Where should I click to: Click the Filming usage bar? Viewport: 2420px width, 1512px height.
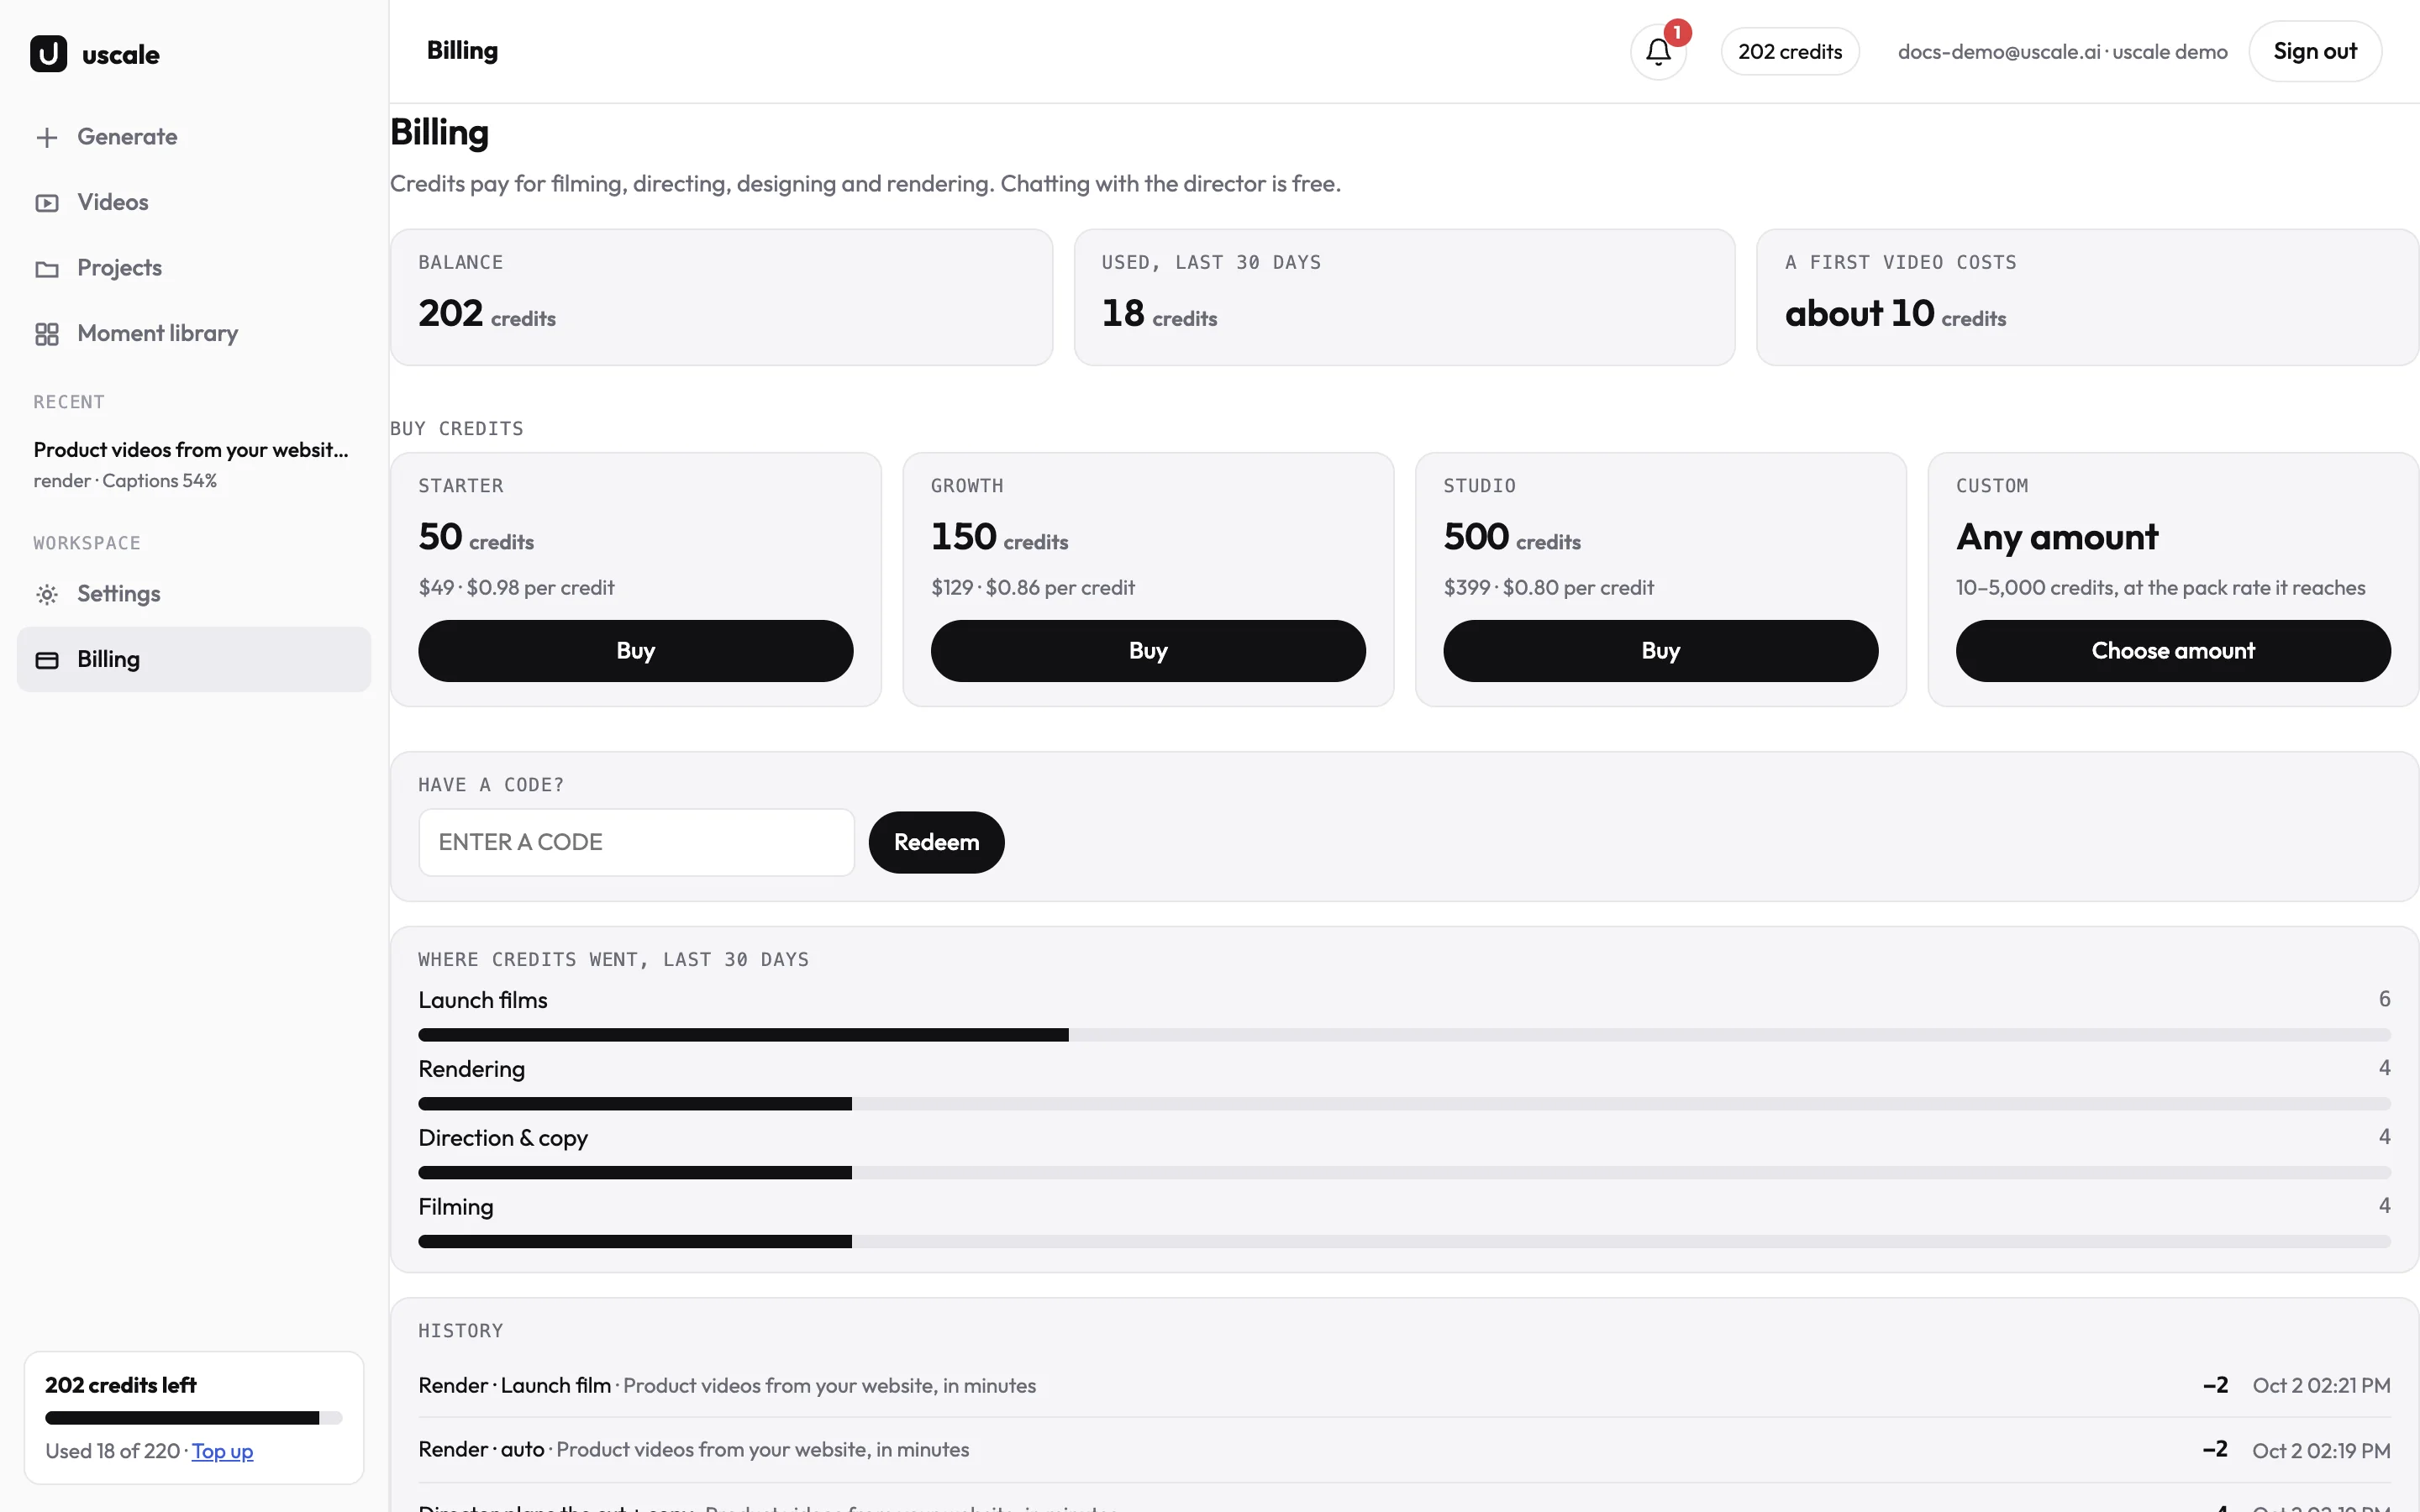(1404, 1242)
